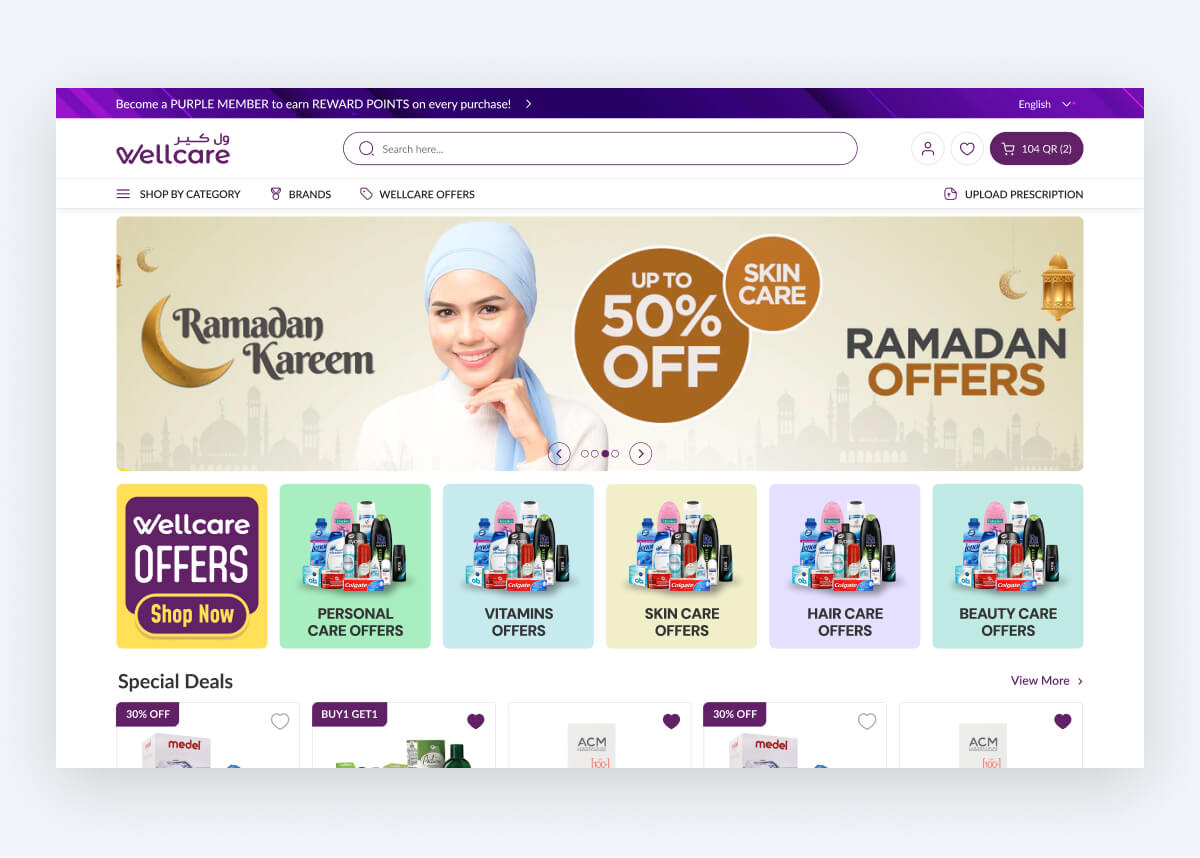Select the first carousel indicator dot

[x=585, y=454]
